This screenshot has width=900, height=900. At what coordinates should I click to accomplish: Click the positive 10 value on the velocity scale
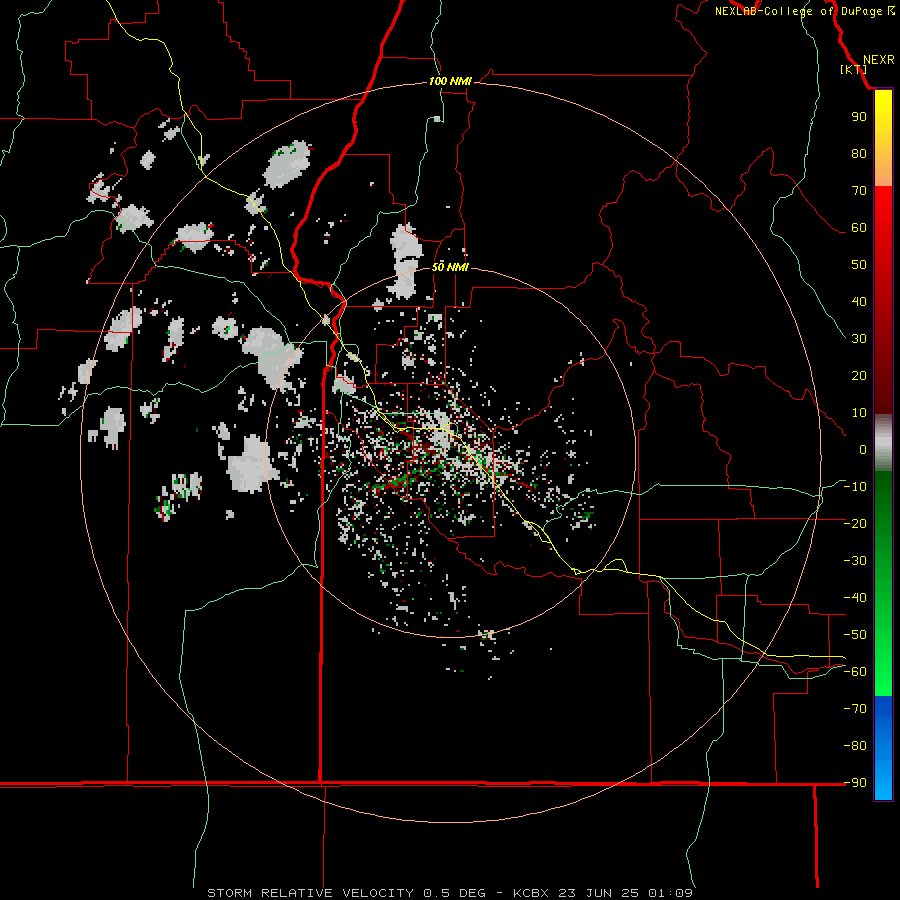(x=859, y=413)
